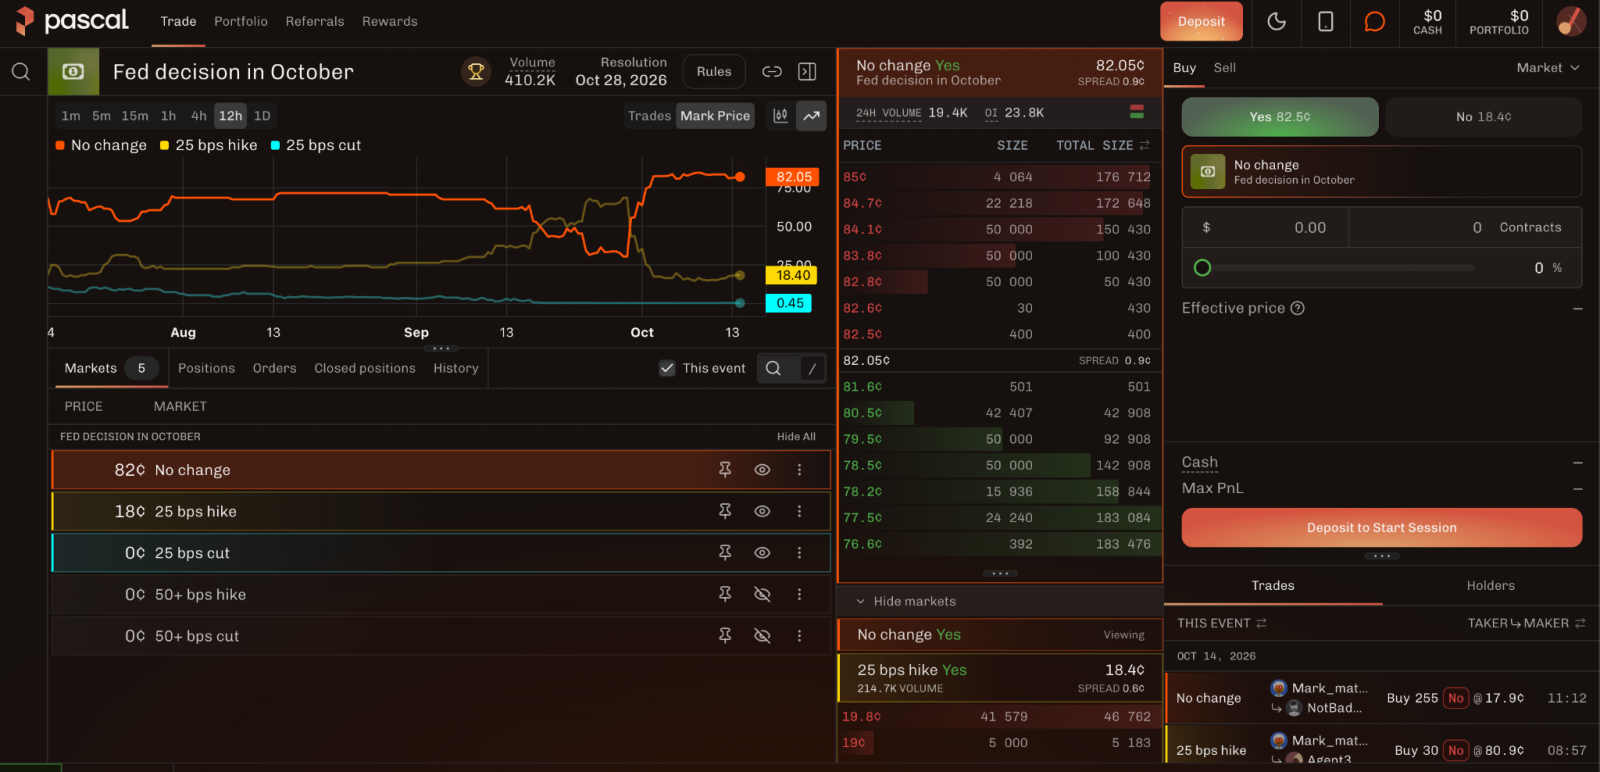Open the Portfolio tab
Screen dimensions: 1600x772
tap(241, 21)
